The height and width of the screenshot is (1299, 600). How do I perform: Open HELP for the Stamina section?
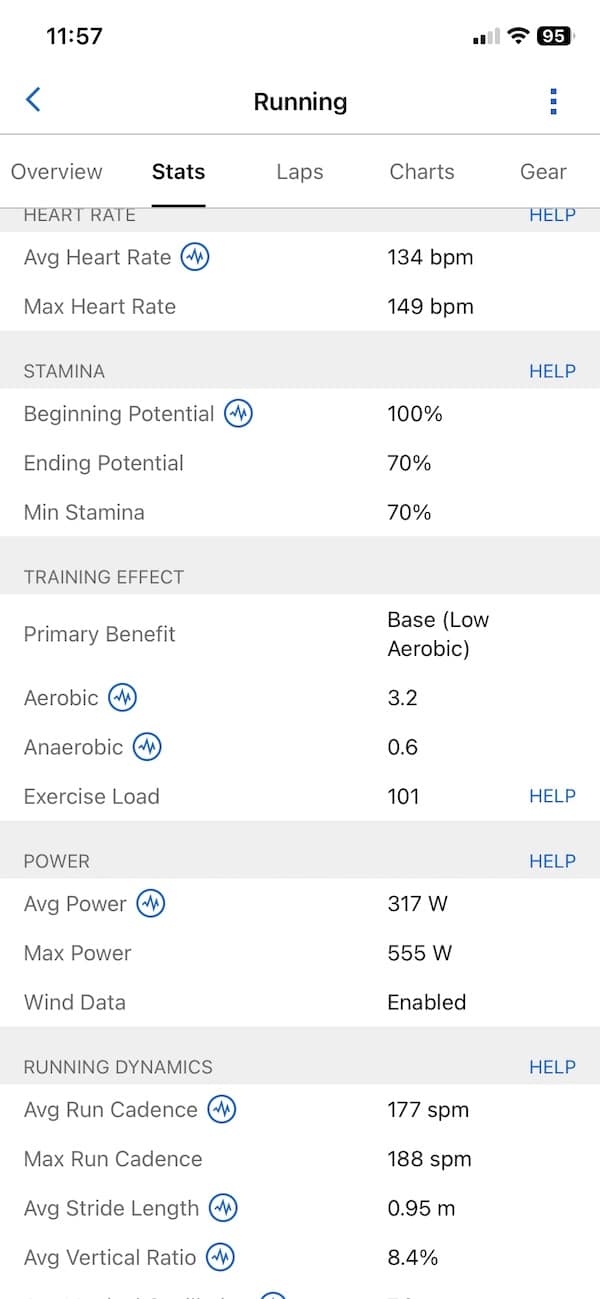[x=552, y=371]
